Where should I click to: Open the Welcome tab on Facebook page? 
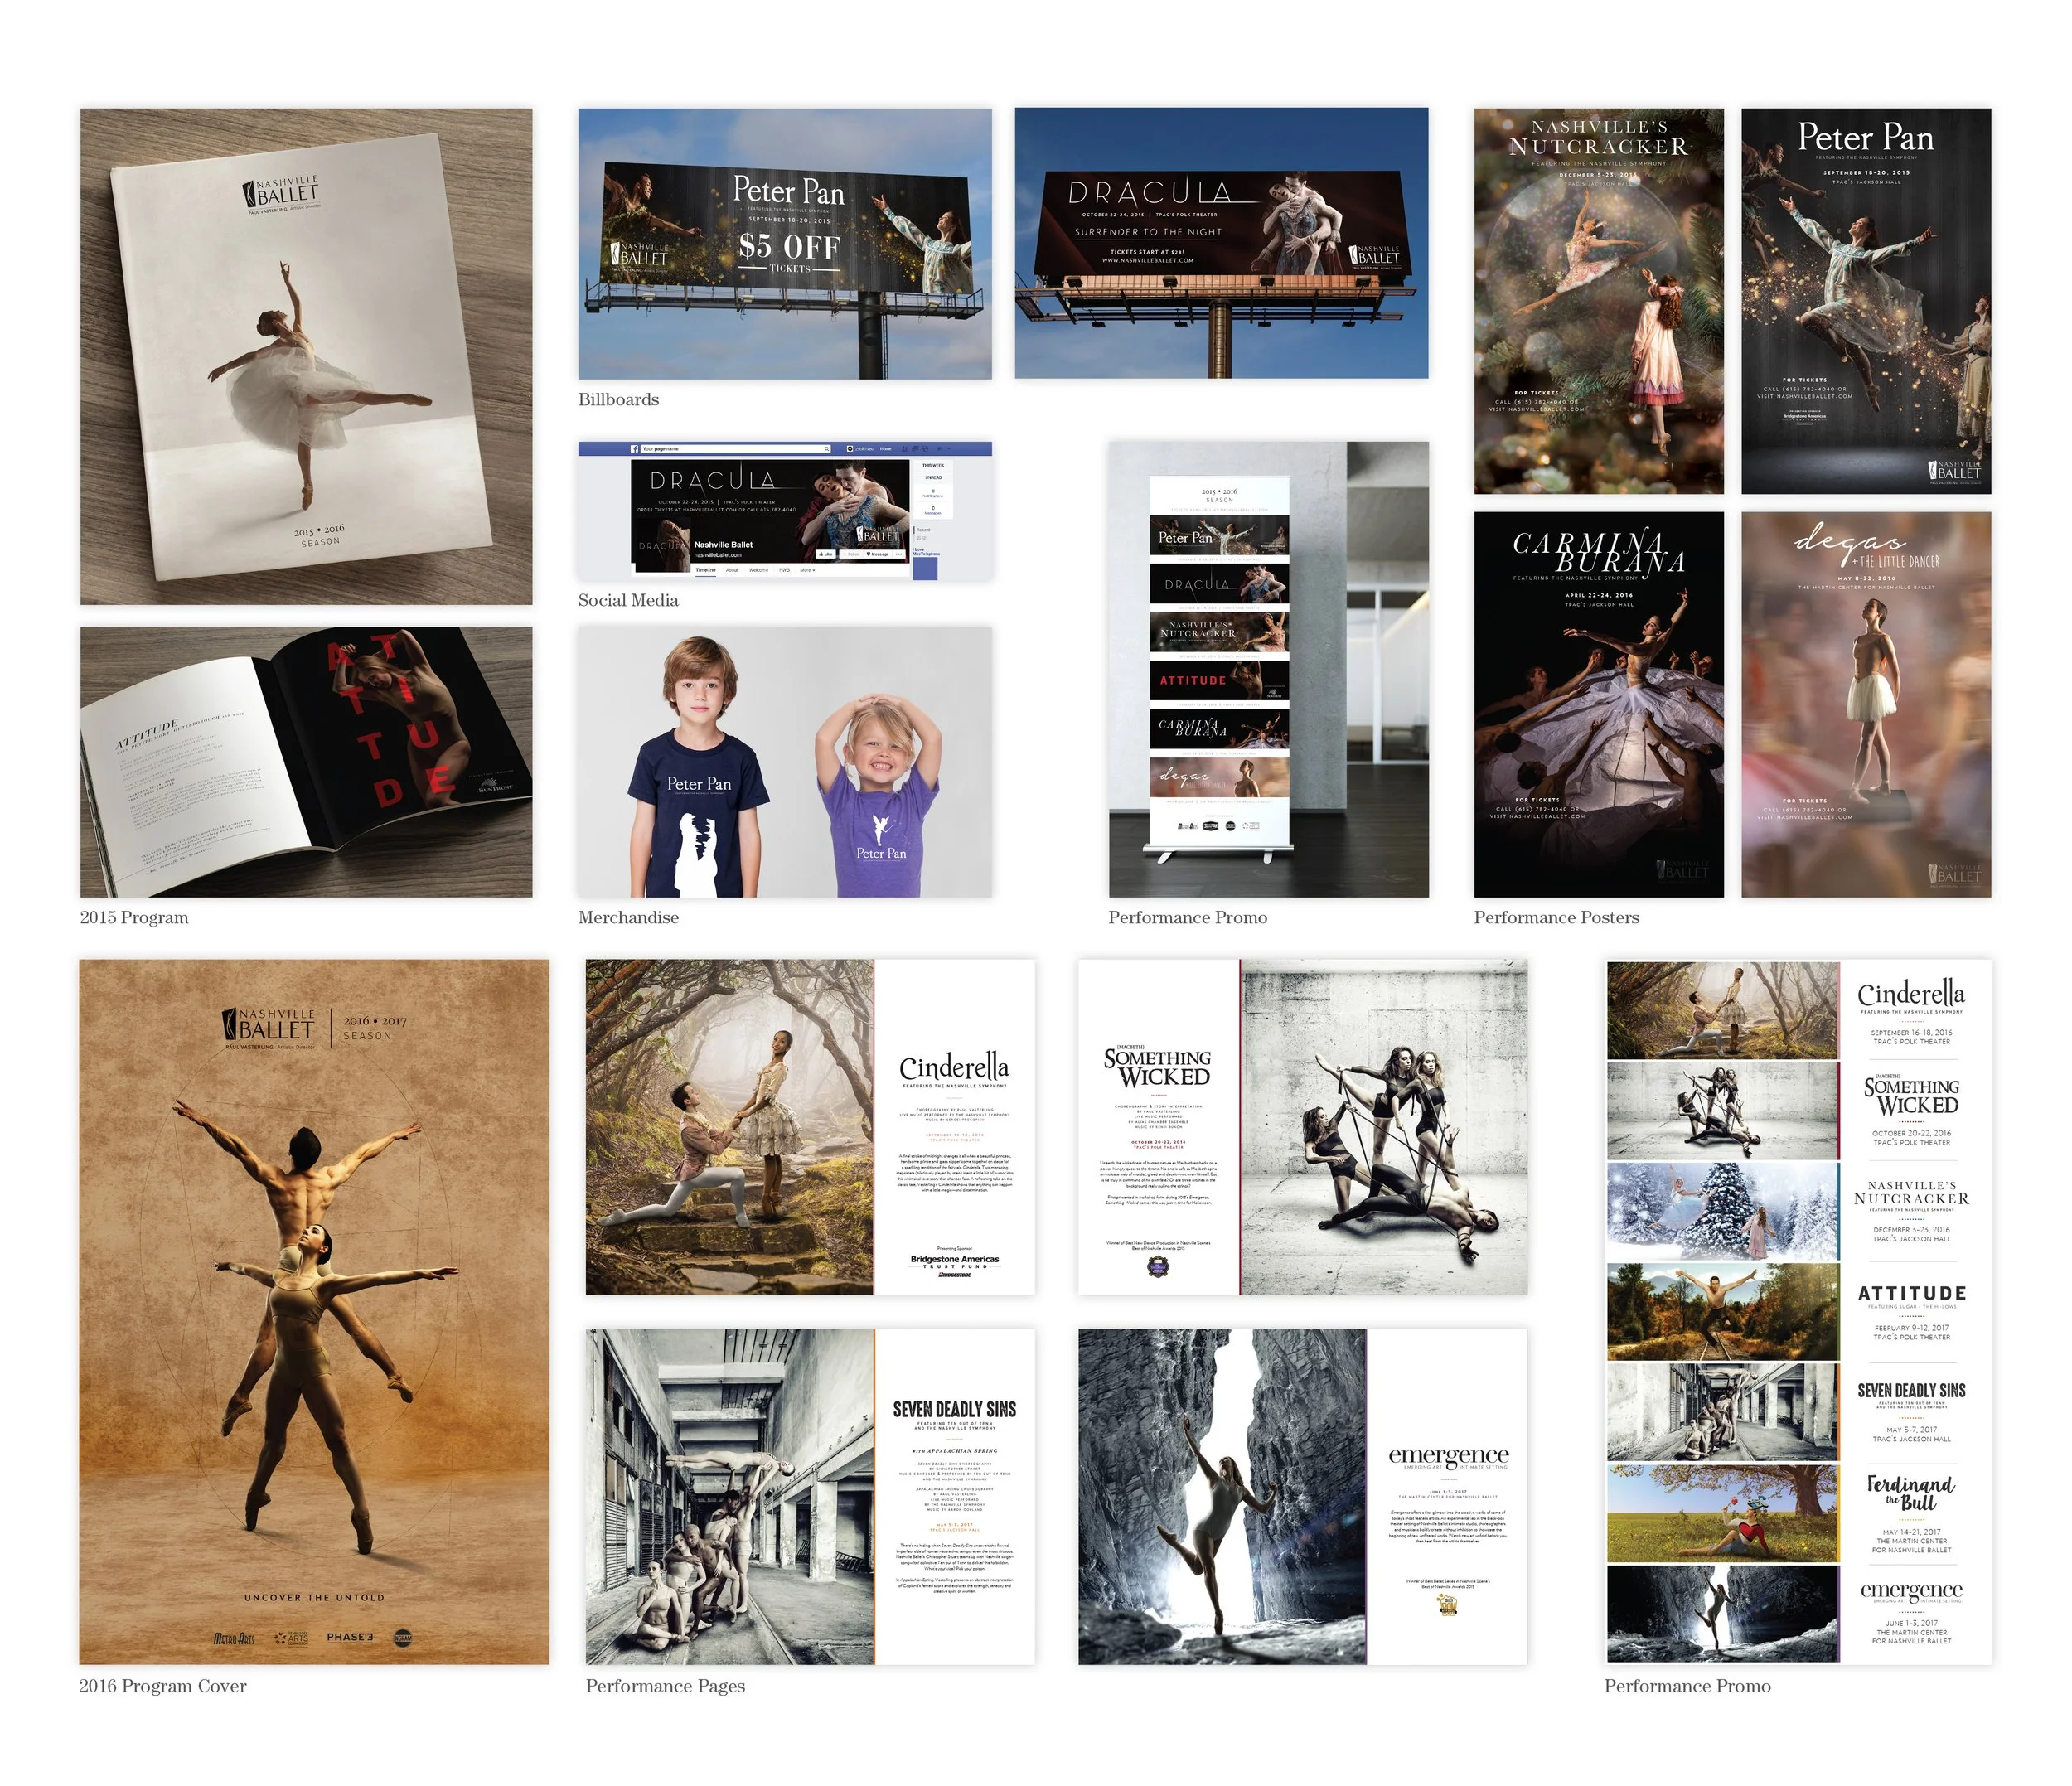click(759, 571)
